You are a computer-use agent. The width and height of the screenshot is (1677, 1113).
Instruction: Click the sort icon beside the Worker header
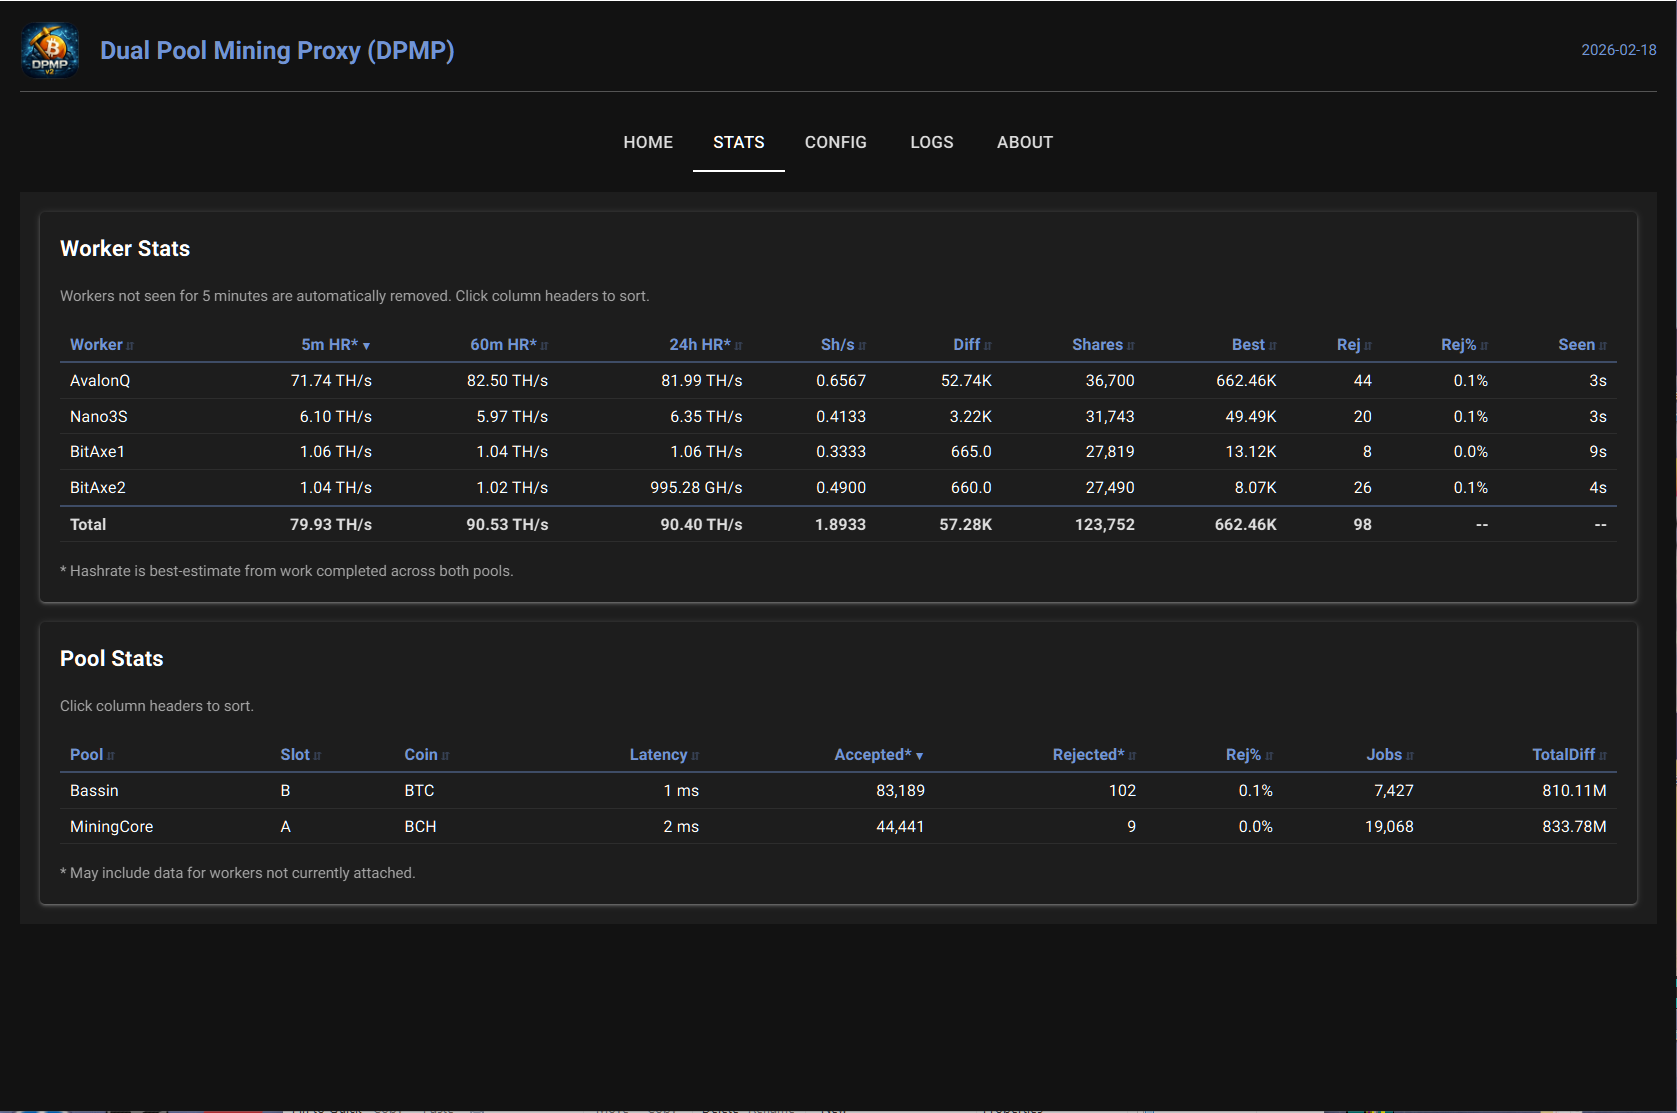click(129, 344)
